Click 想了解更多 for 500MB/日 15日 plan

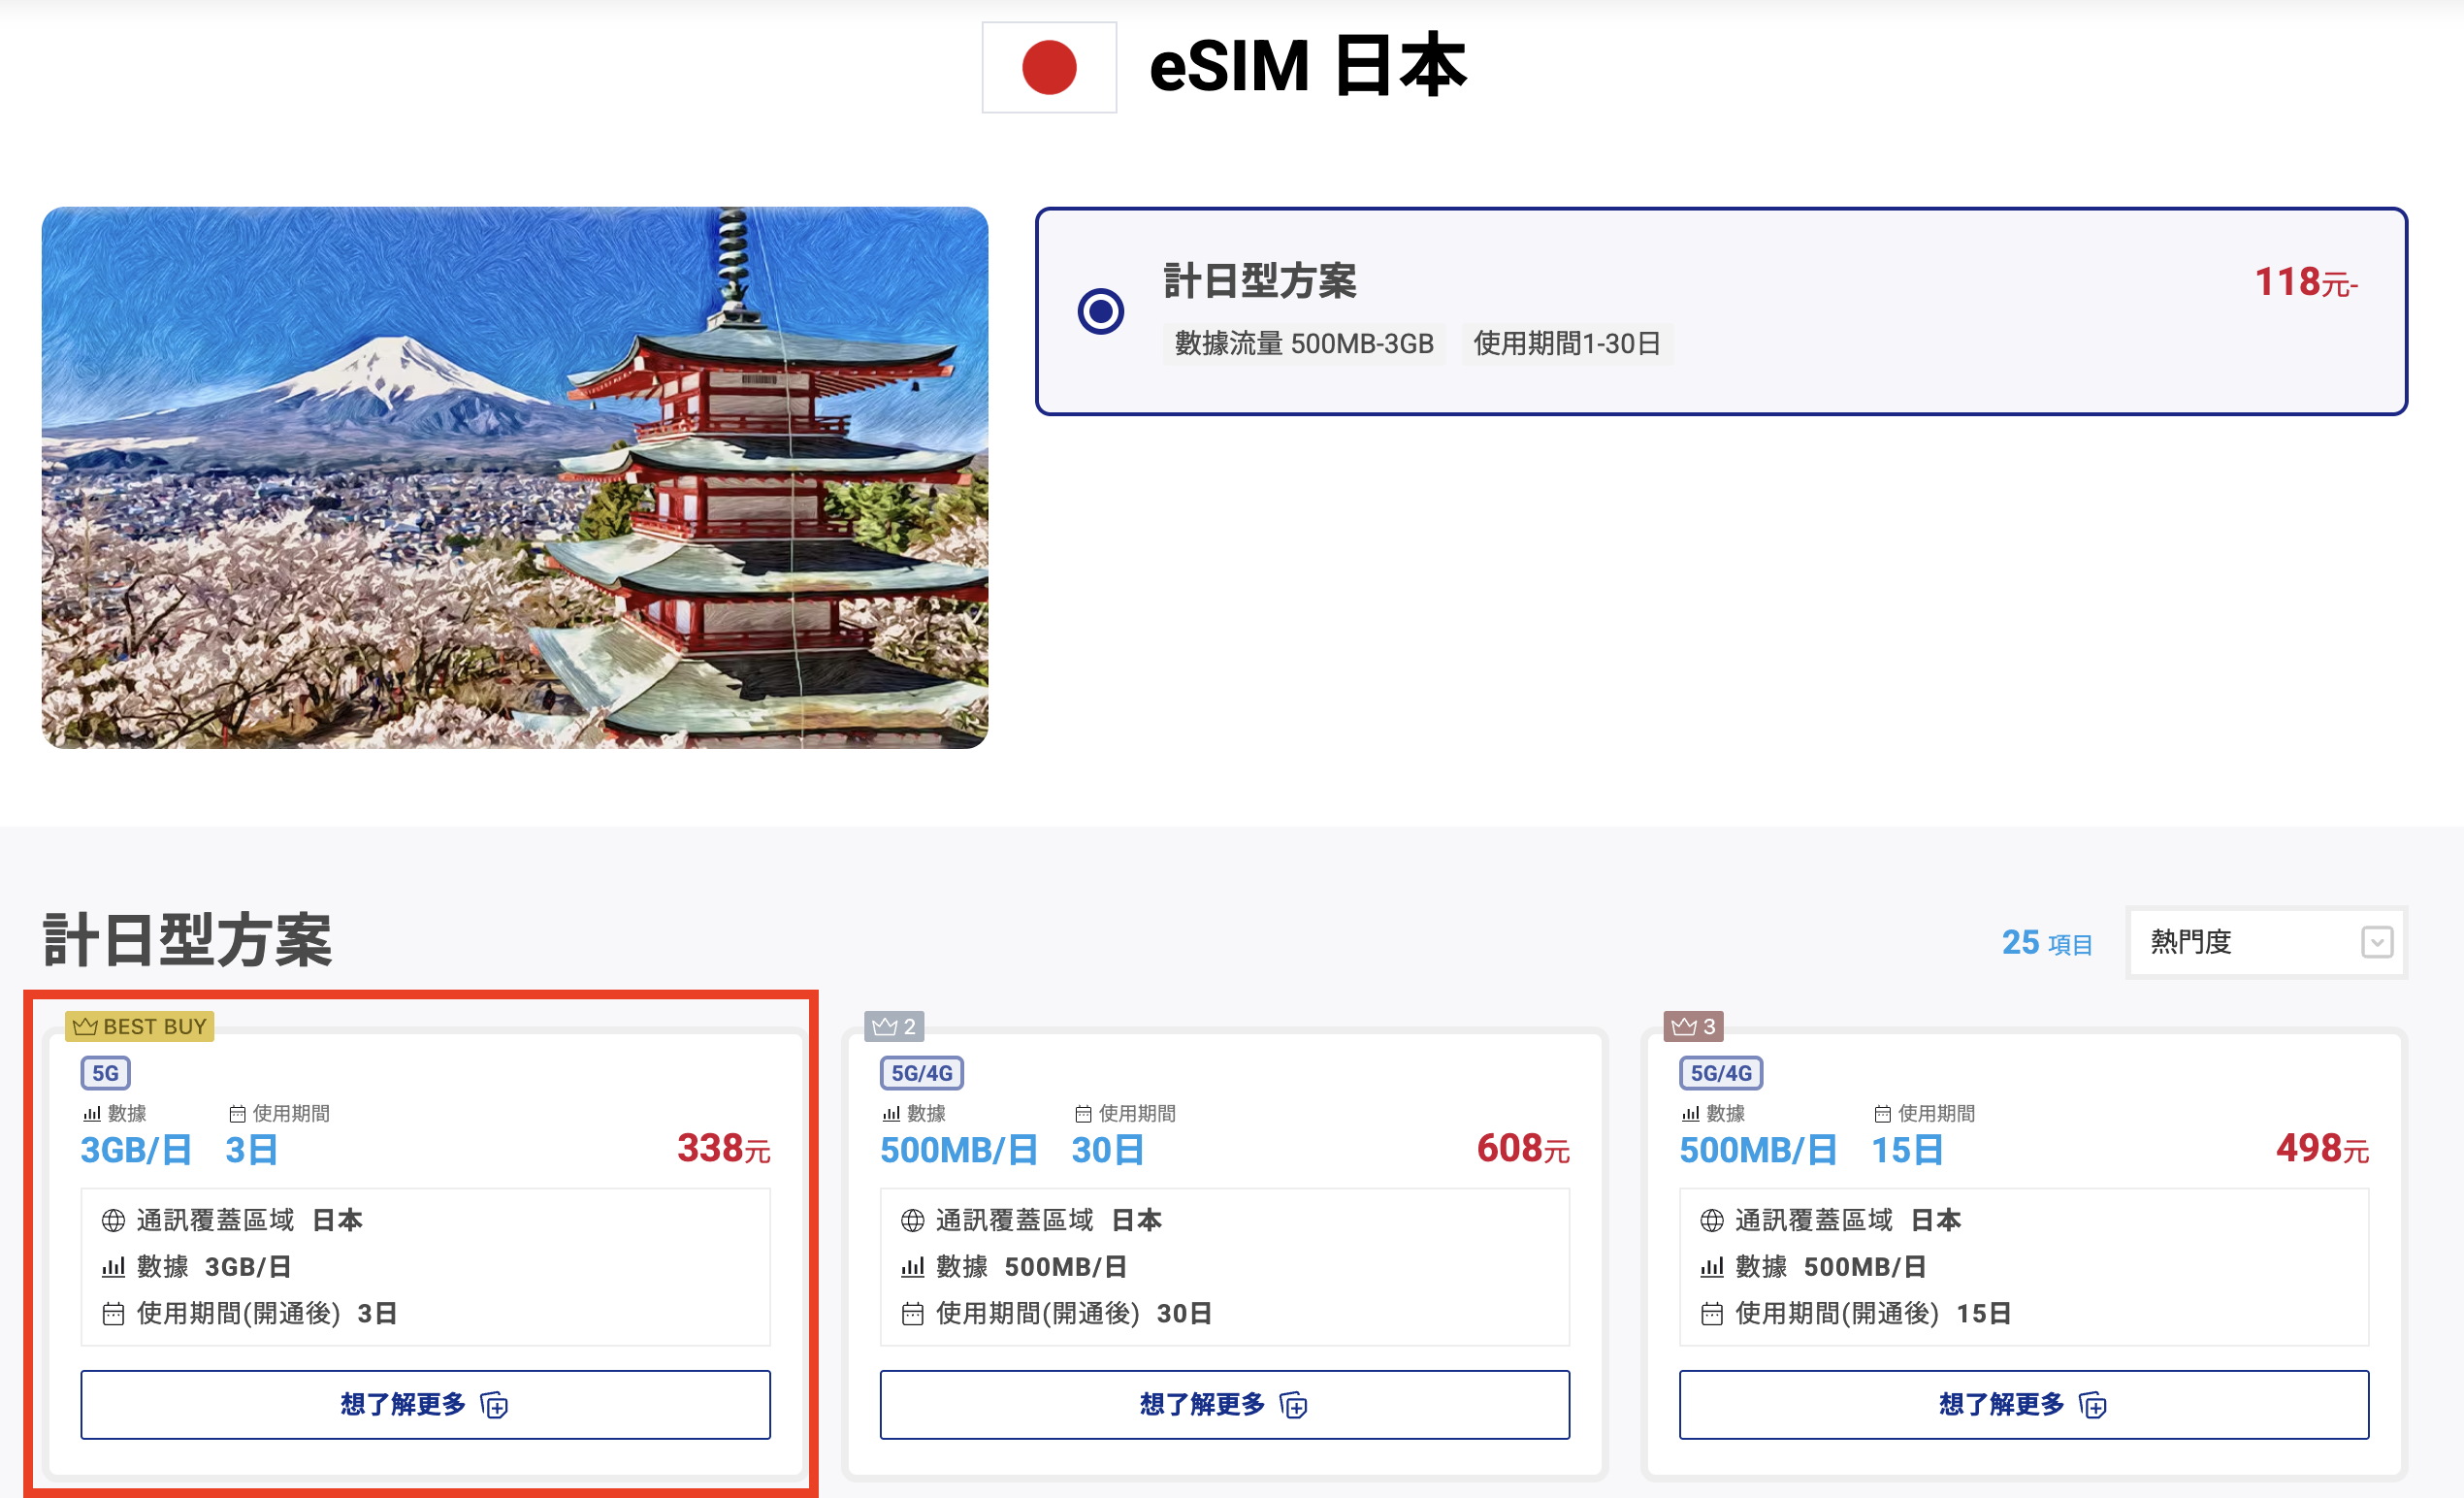[x=2023, y=1404]
